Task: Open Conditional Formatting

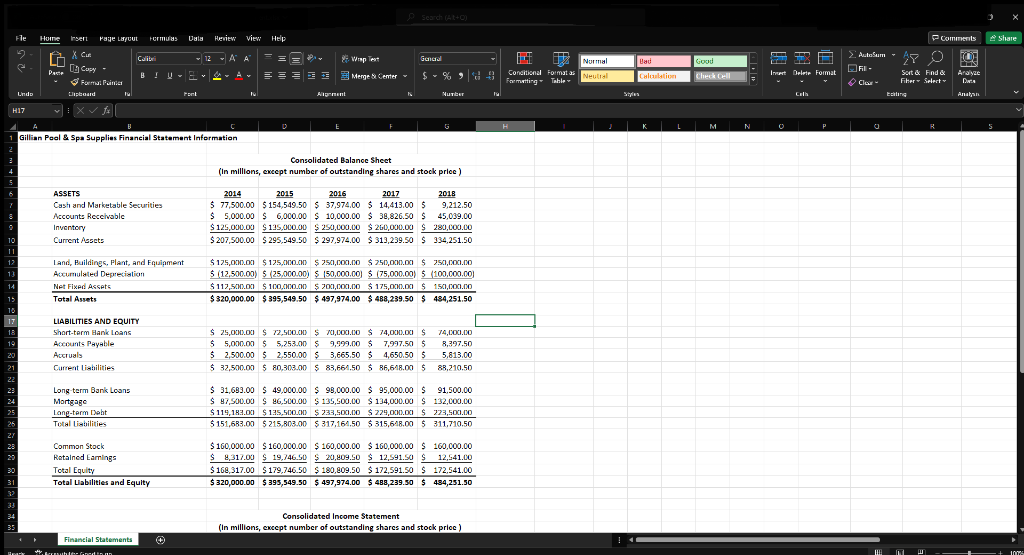Action: [x=524, y=68]
